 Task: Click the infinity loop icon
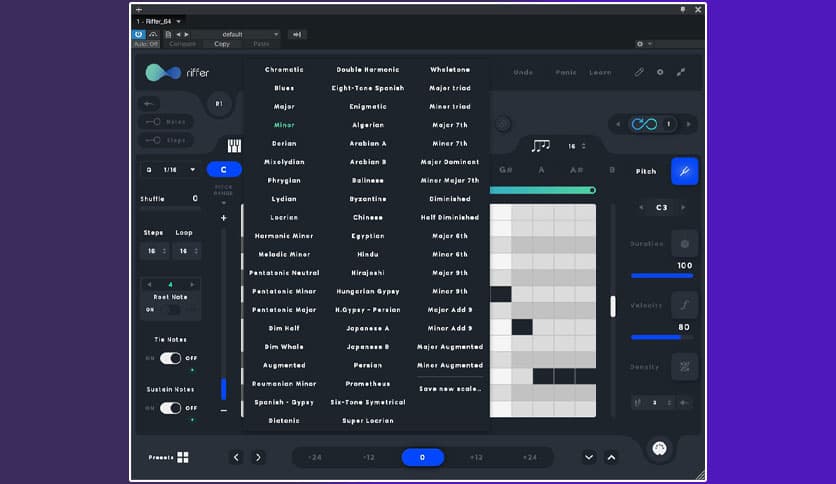pyautogui.click(x=644, y=124)
